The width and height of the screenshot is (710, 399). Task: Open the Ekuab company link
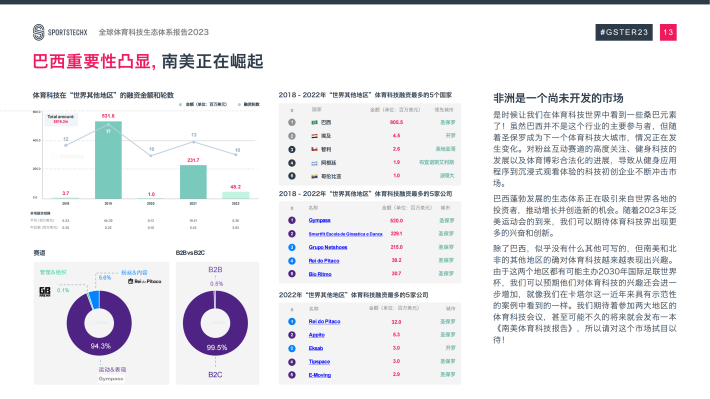(x=316, y=348)
